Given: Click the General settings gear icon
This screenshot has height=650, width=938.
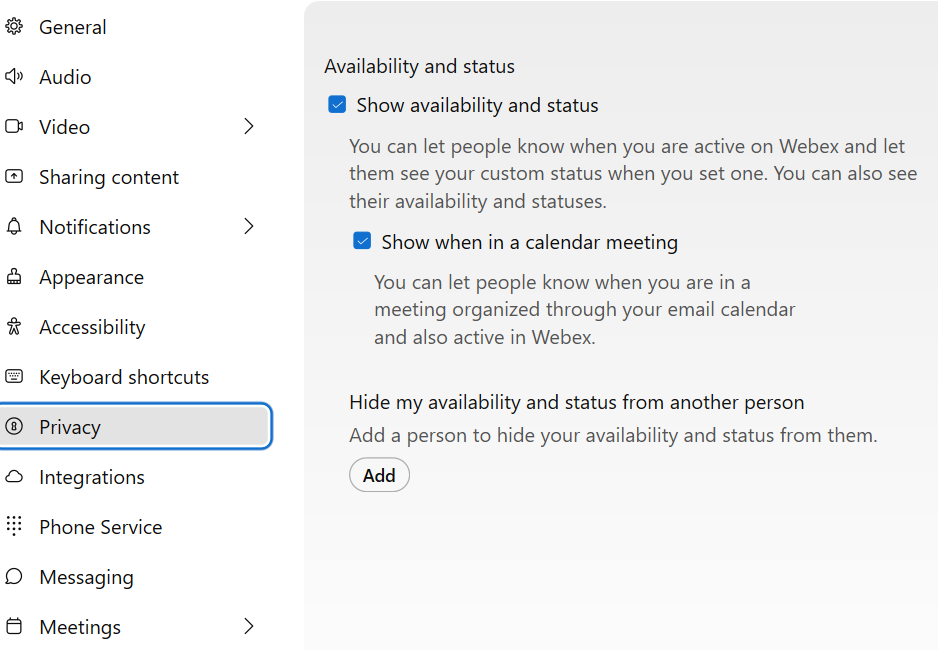Looking at the screenshot, I should (x=15, y=27).
